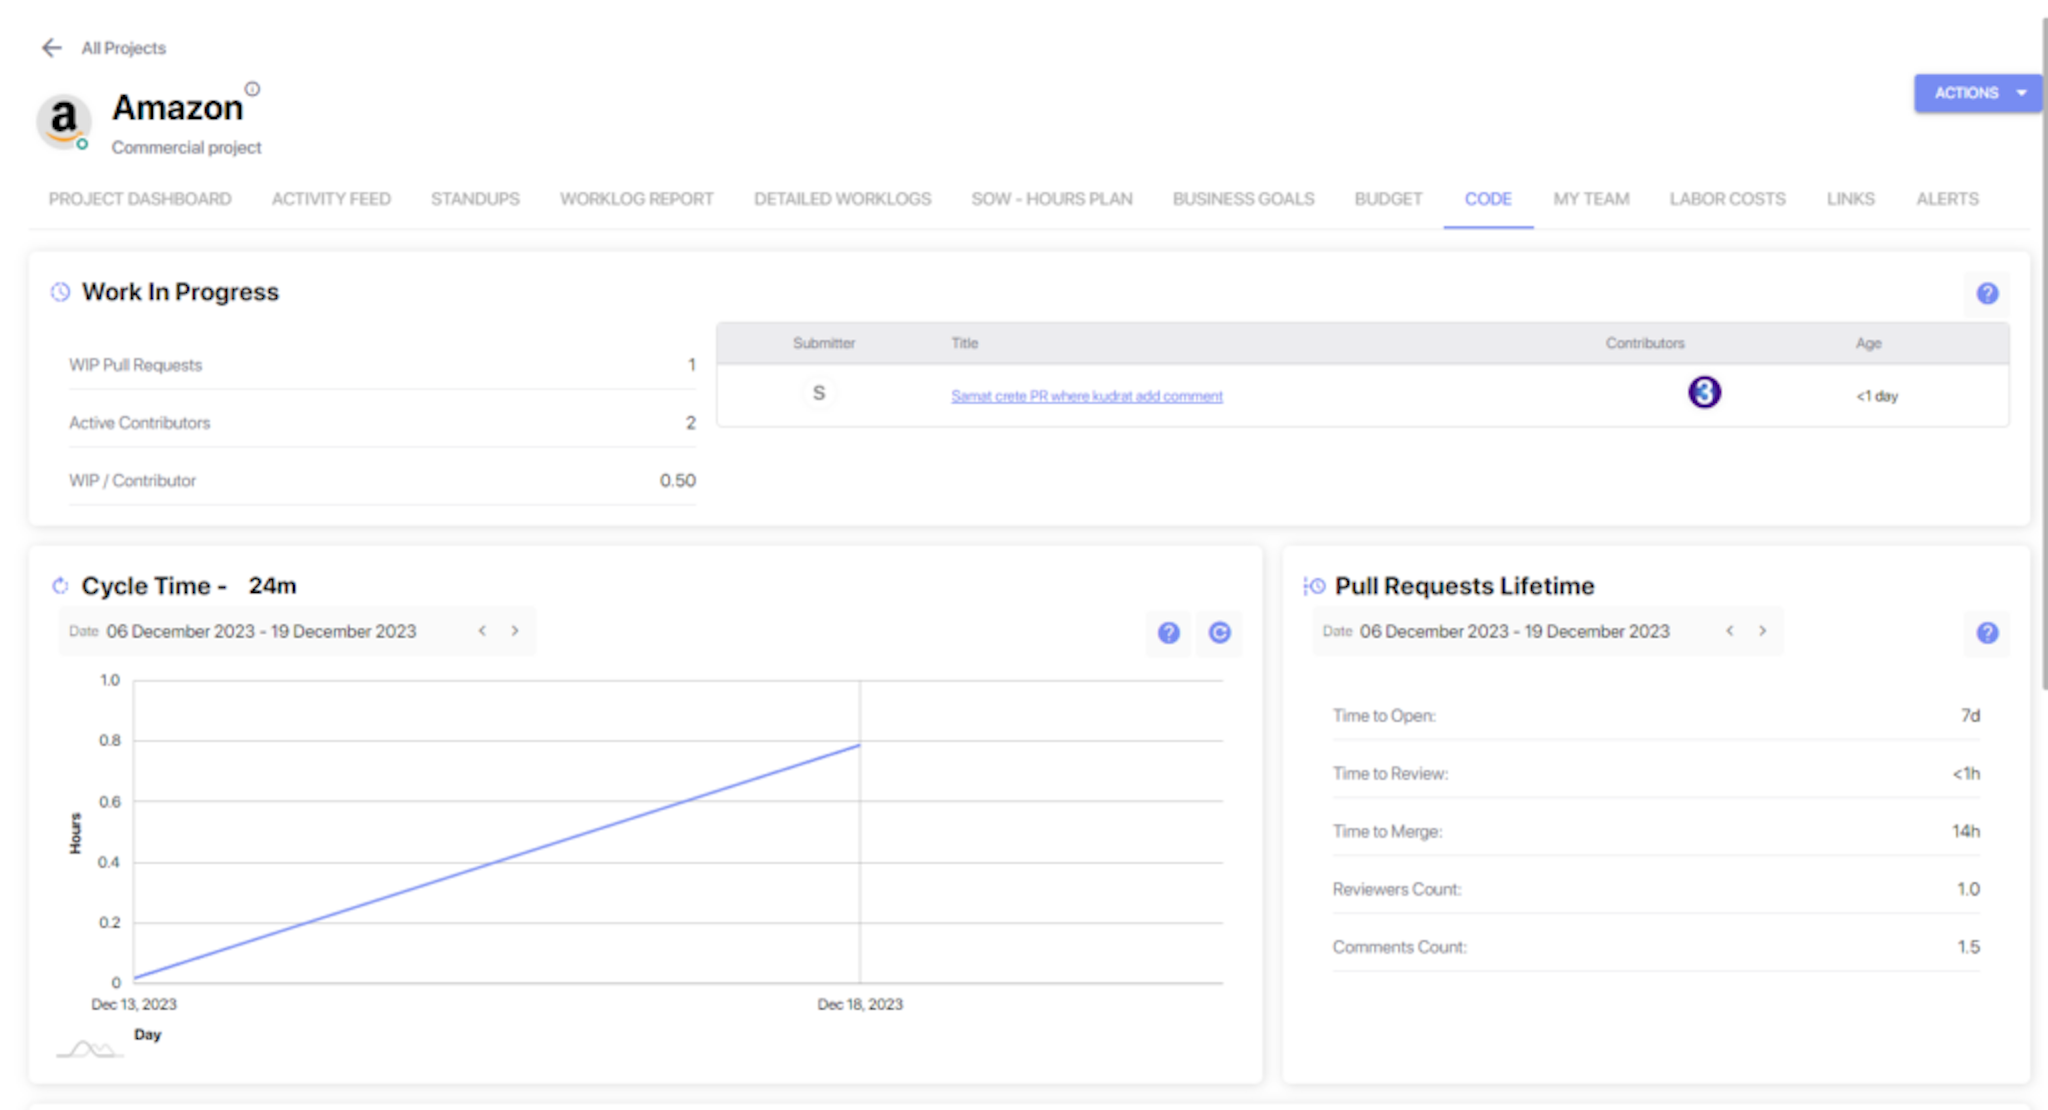Open the Labor Costs tab
The height and width of the screenshot is (1110, 2048).
(1727, 199)
